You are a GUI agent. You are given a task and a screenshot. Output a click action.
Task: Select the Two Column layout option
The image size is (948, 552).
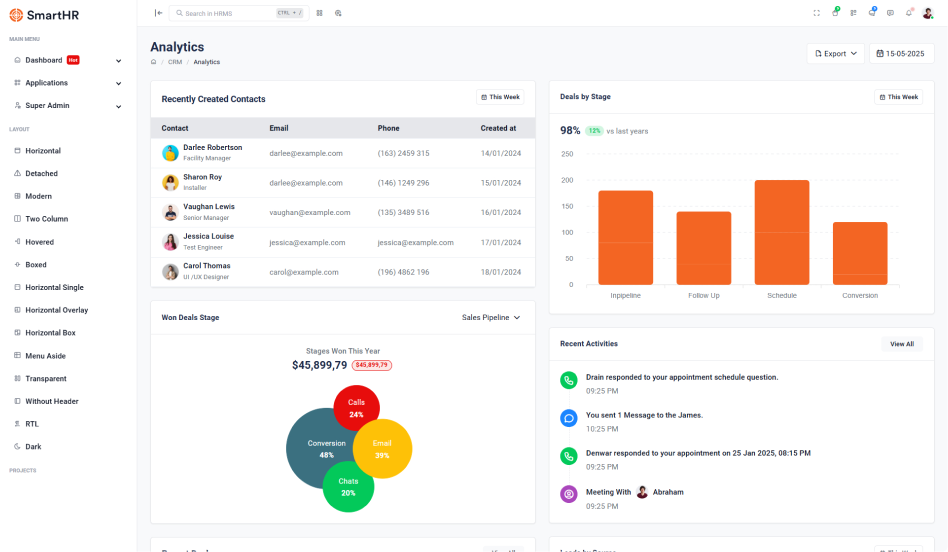[46, 219]
